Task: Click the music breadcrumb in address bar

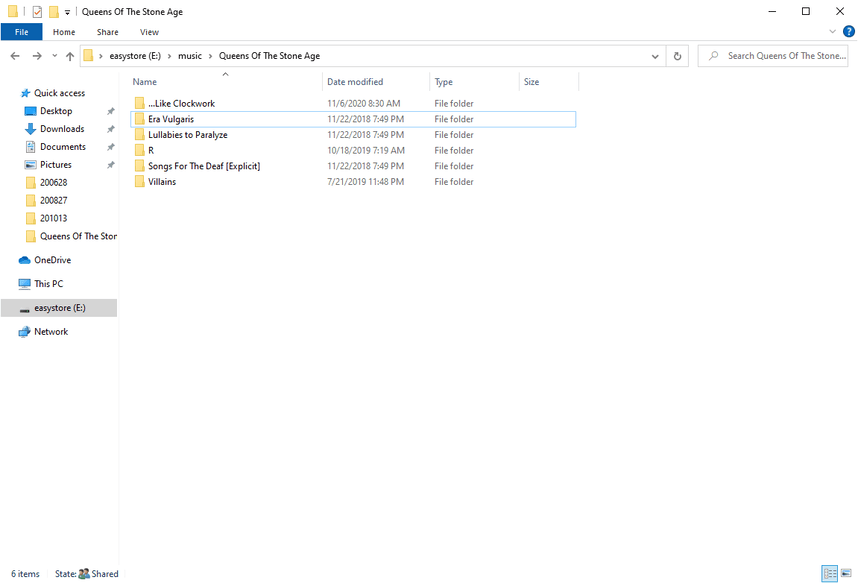Action: [x=190, y=56]
